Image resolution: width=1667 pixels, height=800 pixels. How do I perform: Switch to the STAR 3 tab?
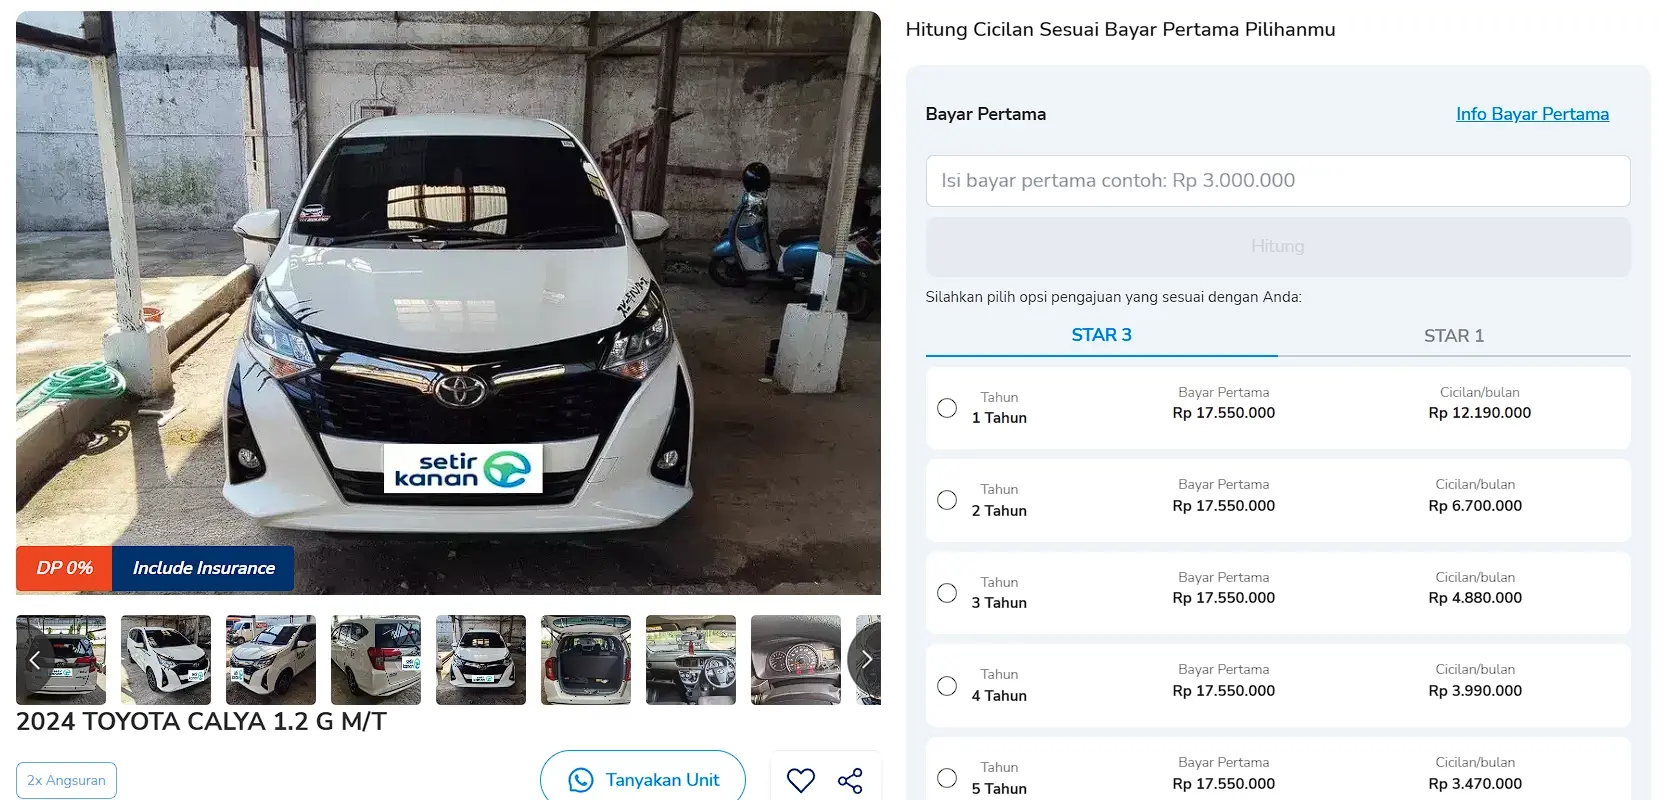(1101, 336)
